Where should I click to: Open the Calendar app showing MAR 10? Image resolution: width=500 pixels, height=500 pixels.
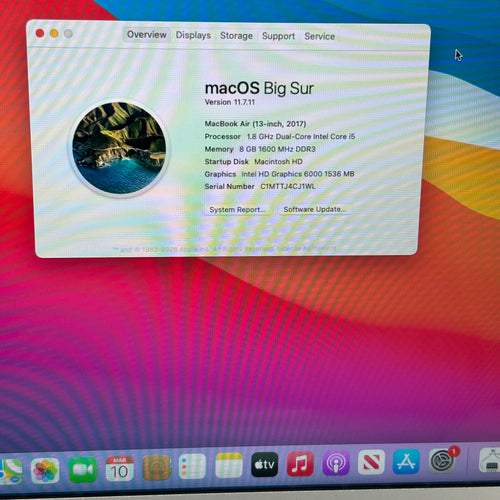click(119, 468)
